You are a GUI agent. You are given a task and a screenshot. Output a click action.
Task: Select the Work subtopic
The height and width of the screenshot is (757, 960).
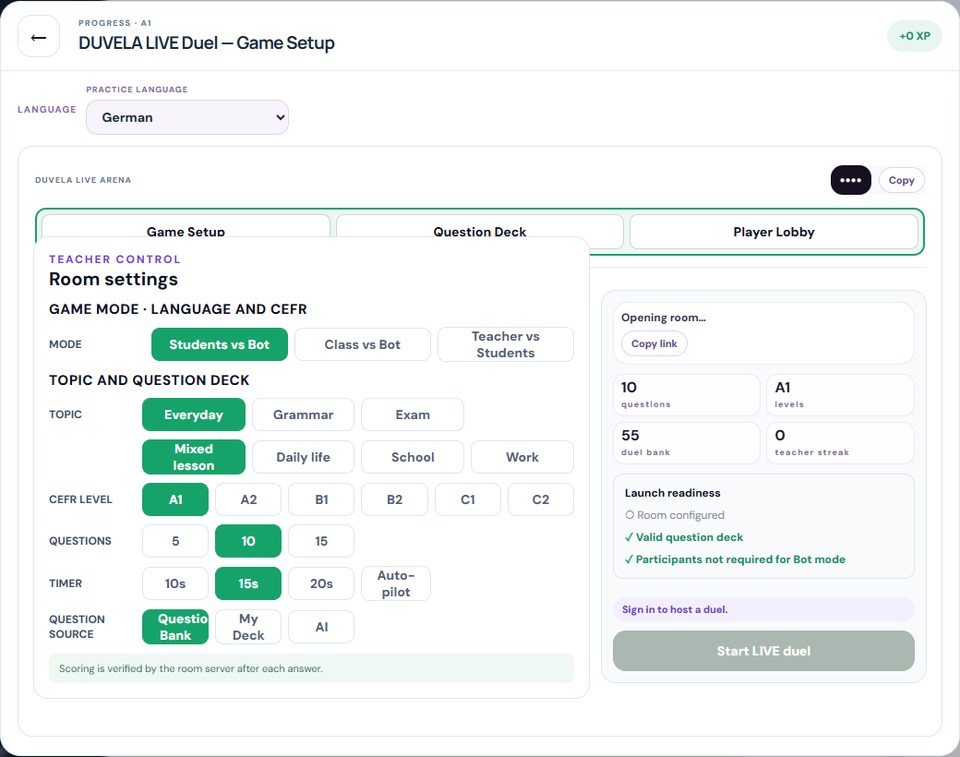pos(522,457)
